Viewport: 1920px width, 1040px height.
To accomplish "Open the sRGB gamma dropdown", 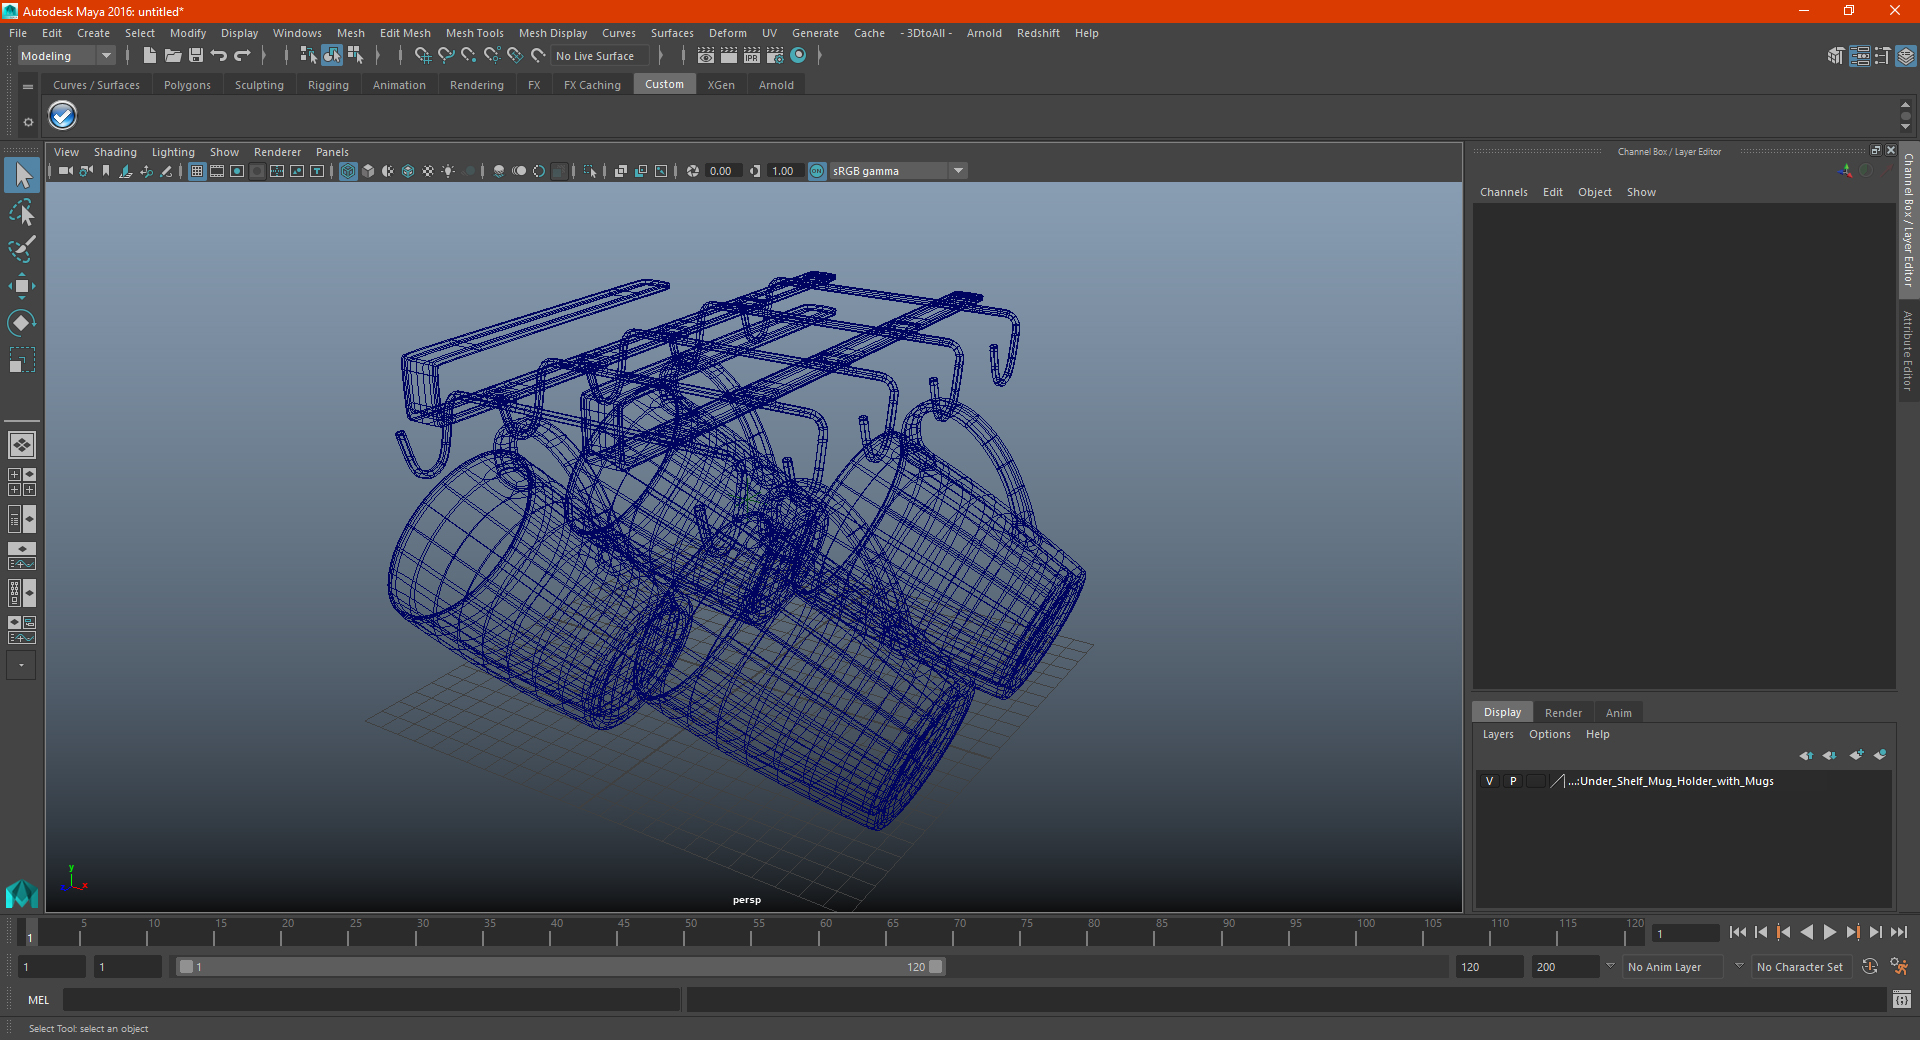I will (898, 171).
